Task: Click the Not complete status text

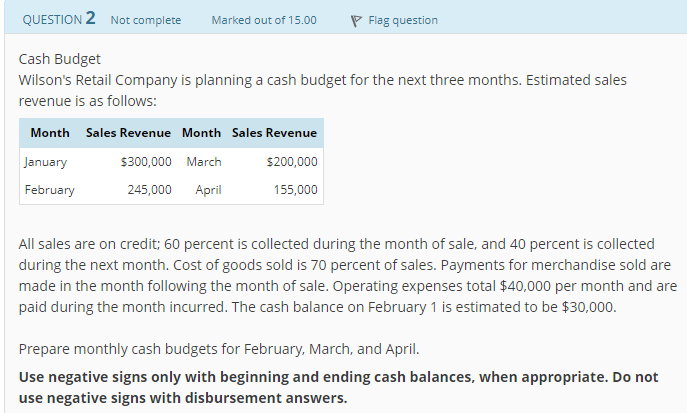Action: point(145,20)
